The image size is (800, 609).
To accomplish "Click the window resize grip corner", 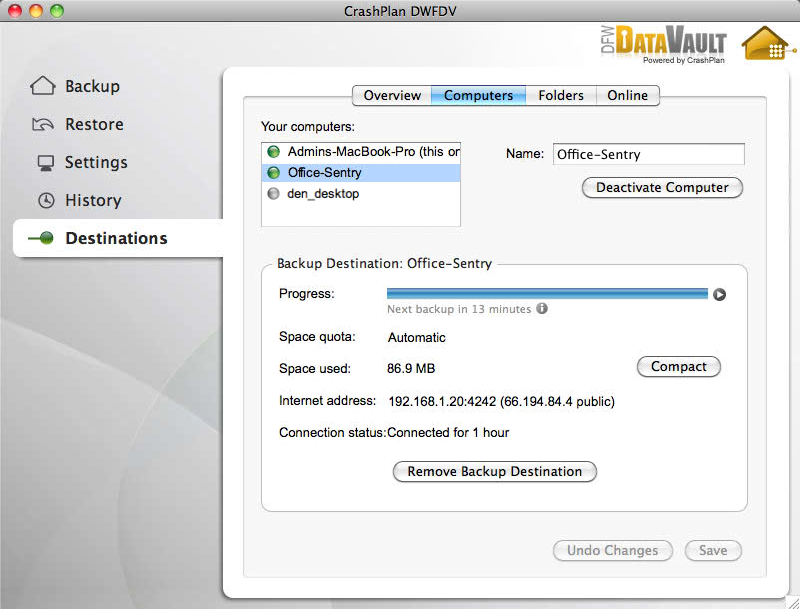I will [x=792, y=602].
